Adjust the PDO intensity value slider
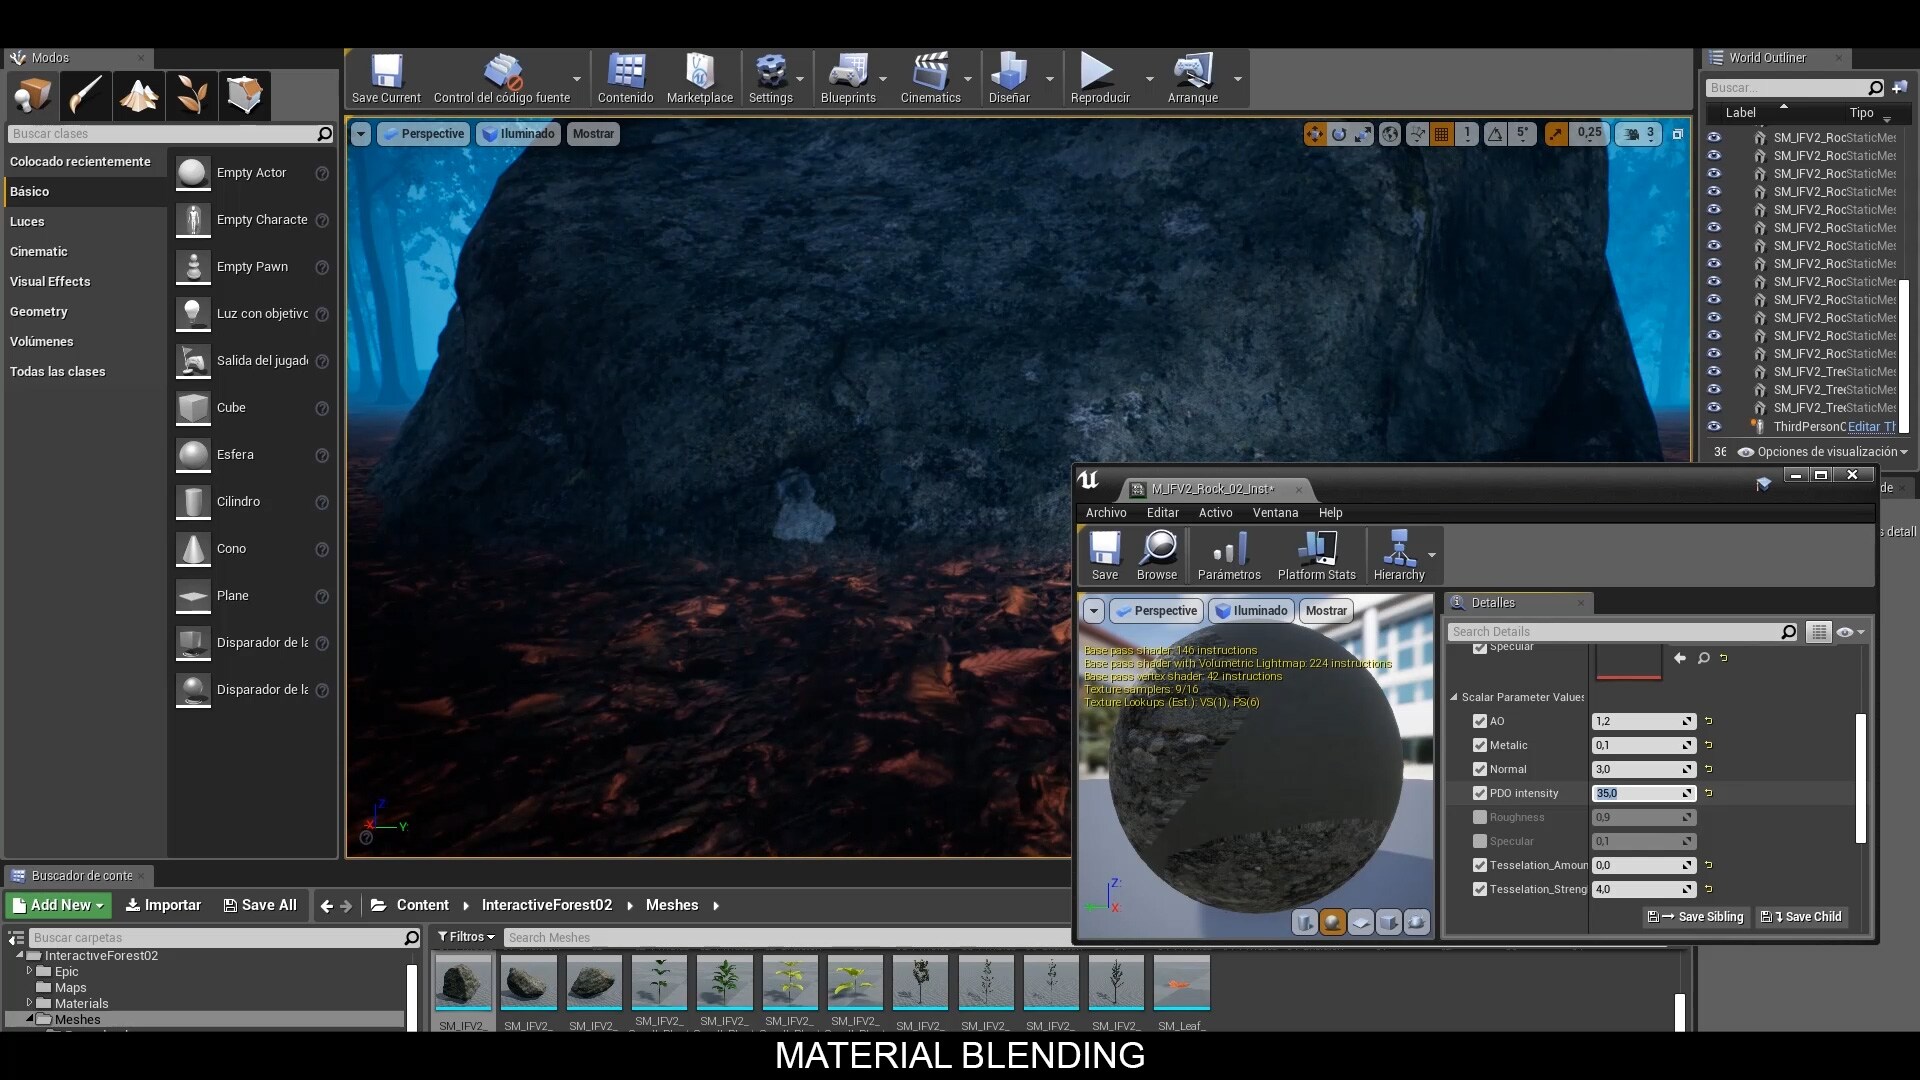The height and width of the screenshot is (1080, 1920). (1640, 793)
